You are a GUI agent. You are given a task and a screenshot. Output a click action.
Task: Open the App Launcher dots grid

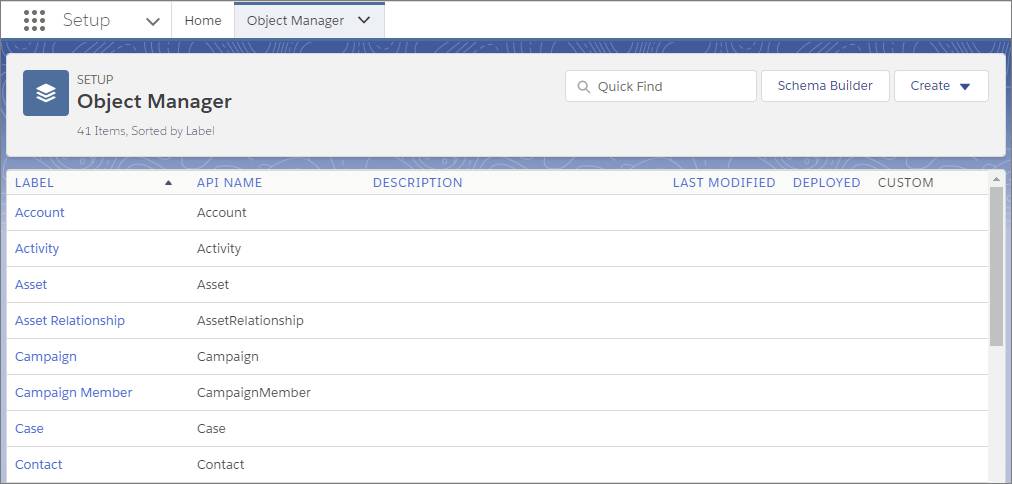[34, 21]
